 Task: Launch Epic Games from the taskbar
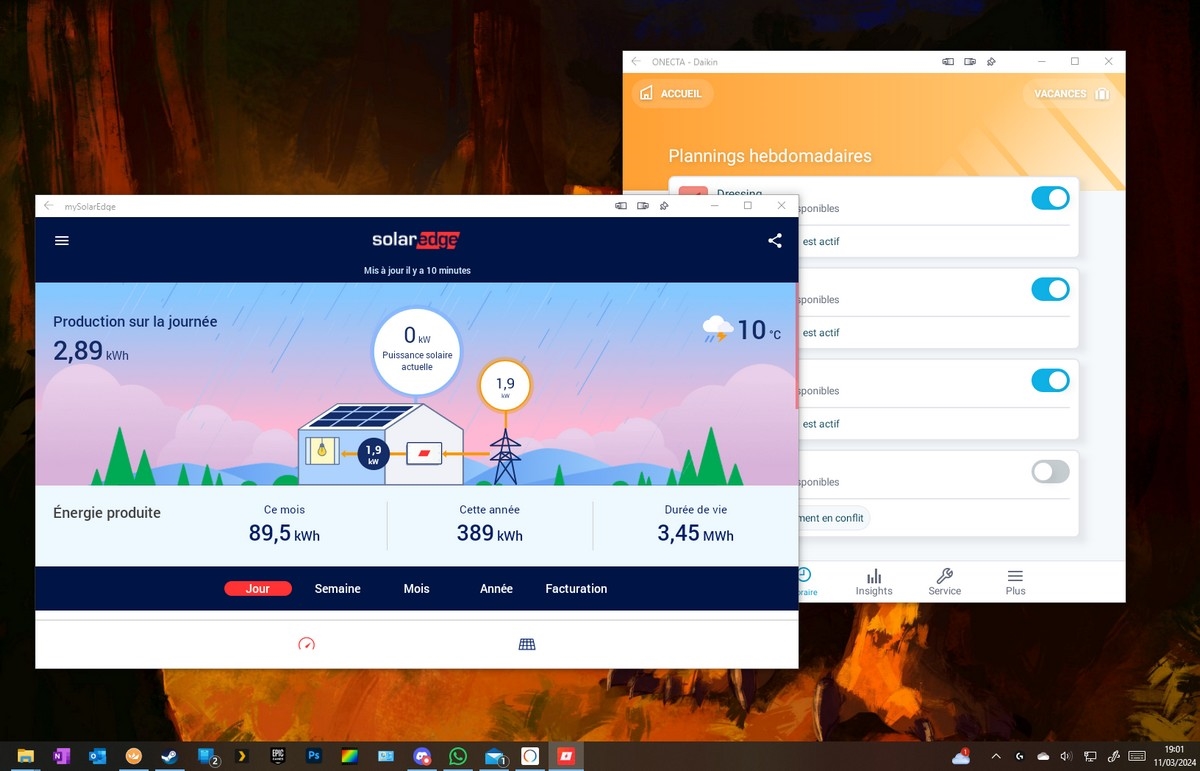(x=278, y=757)
